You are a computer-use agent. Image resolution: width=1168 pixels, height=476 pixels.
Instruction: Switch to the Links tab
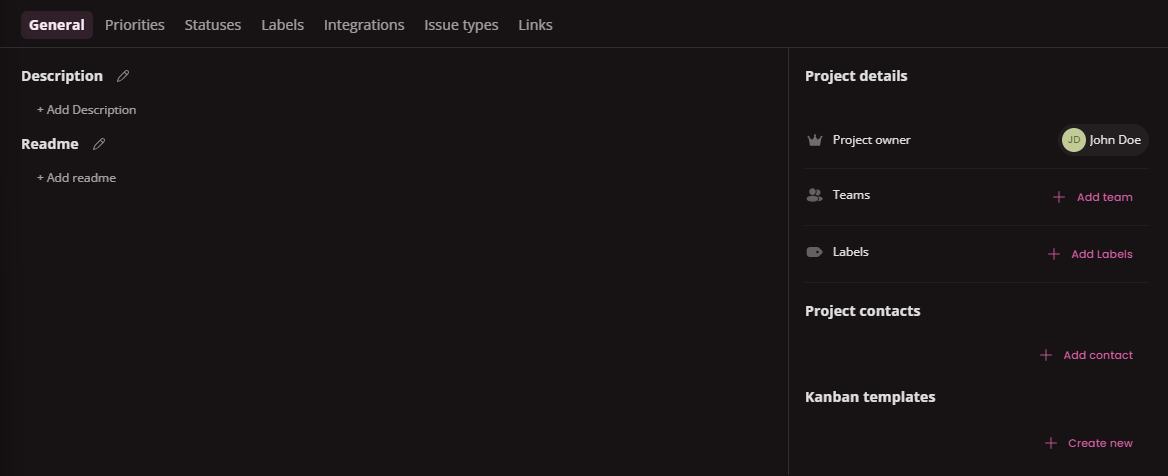coord(535,25)
